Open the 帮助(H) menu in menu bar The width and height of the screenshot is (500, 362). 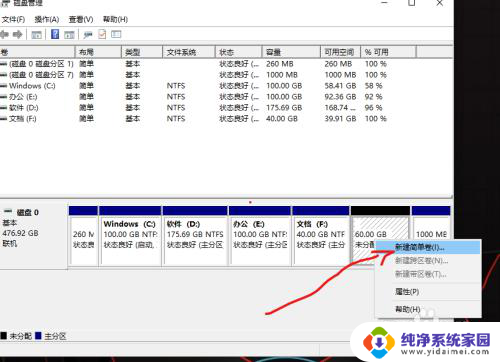click(x=115, y=19)
